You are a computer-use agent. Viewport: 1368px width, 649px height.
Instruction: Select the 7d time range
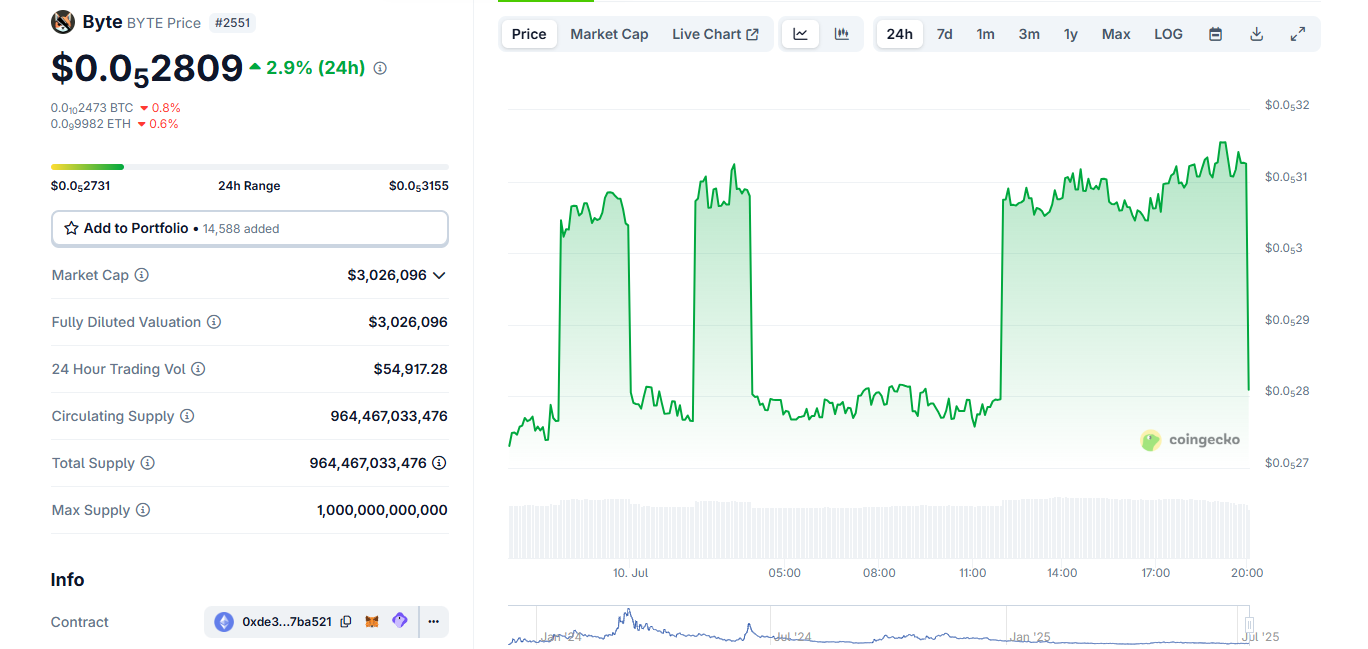click(x=944, y=34)
